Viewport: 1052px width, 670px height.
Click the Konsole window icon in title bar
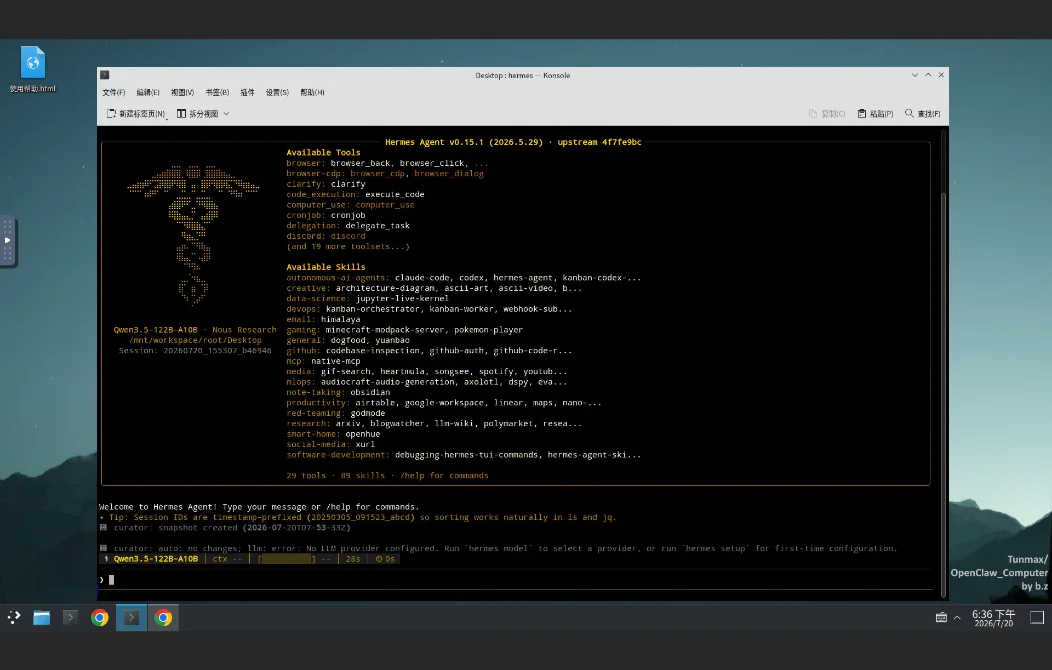click(105, 75)
